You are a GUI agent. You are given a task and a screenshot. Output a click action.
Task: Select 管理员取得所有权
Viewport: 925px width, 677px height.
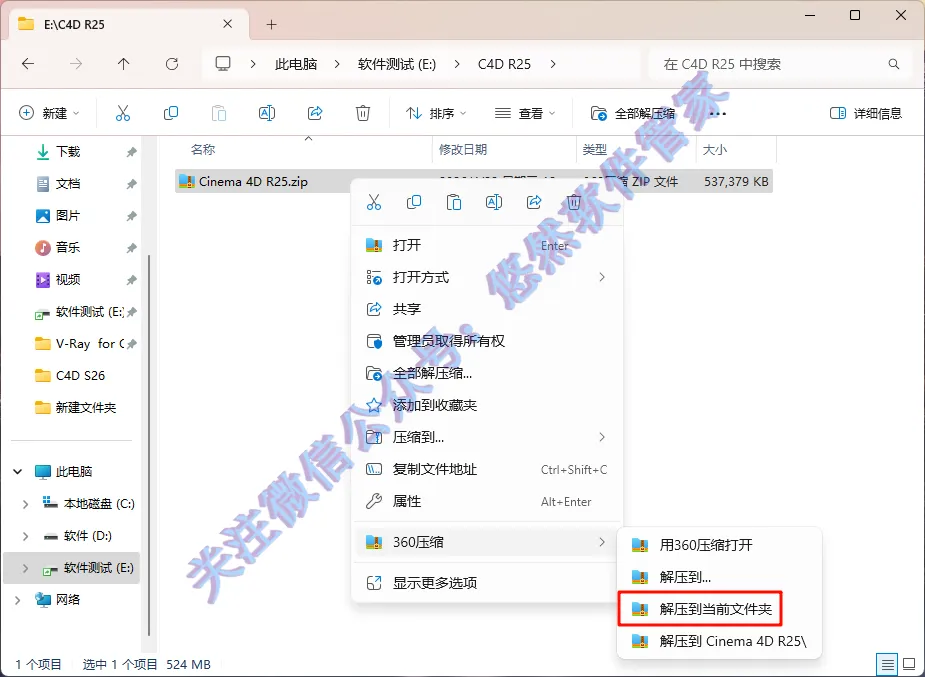click(487, 341)
